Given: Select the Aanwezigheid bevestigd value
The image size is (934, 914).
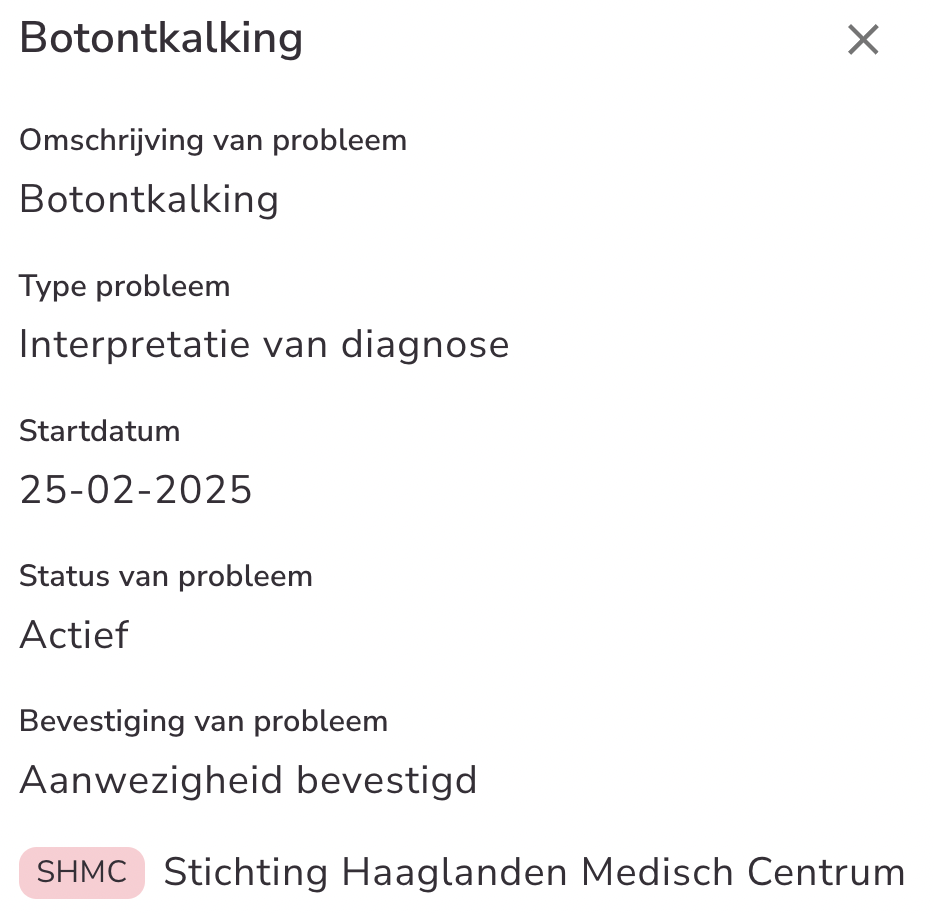Looking at the screenshot, I should coord(248,780).
